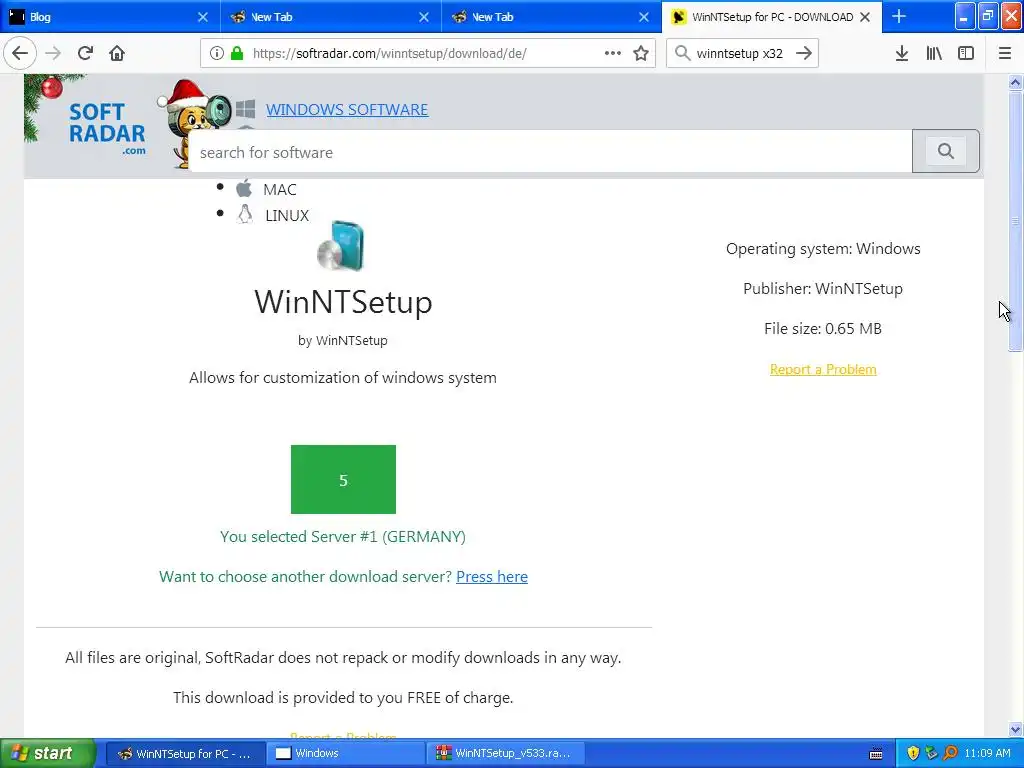The width and height of the screenshot is (1024, 768).
Task: Click the forward navigation arrow
Action: (53, 53)
